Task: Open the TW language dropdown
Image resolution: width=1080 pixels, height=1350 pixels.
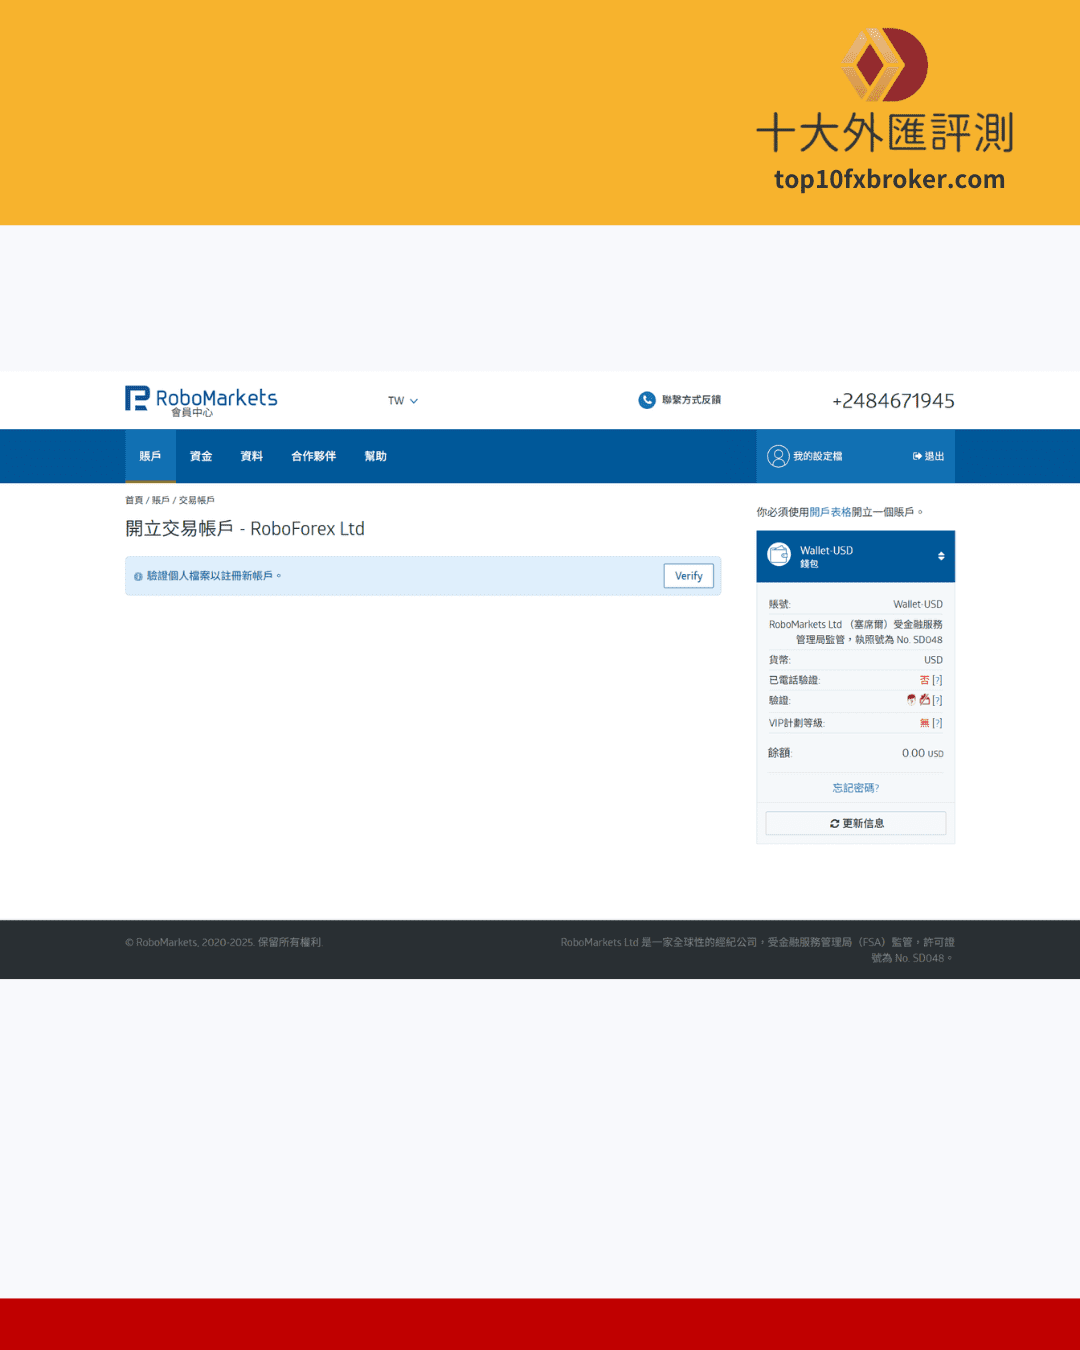Action: point(401,400)
